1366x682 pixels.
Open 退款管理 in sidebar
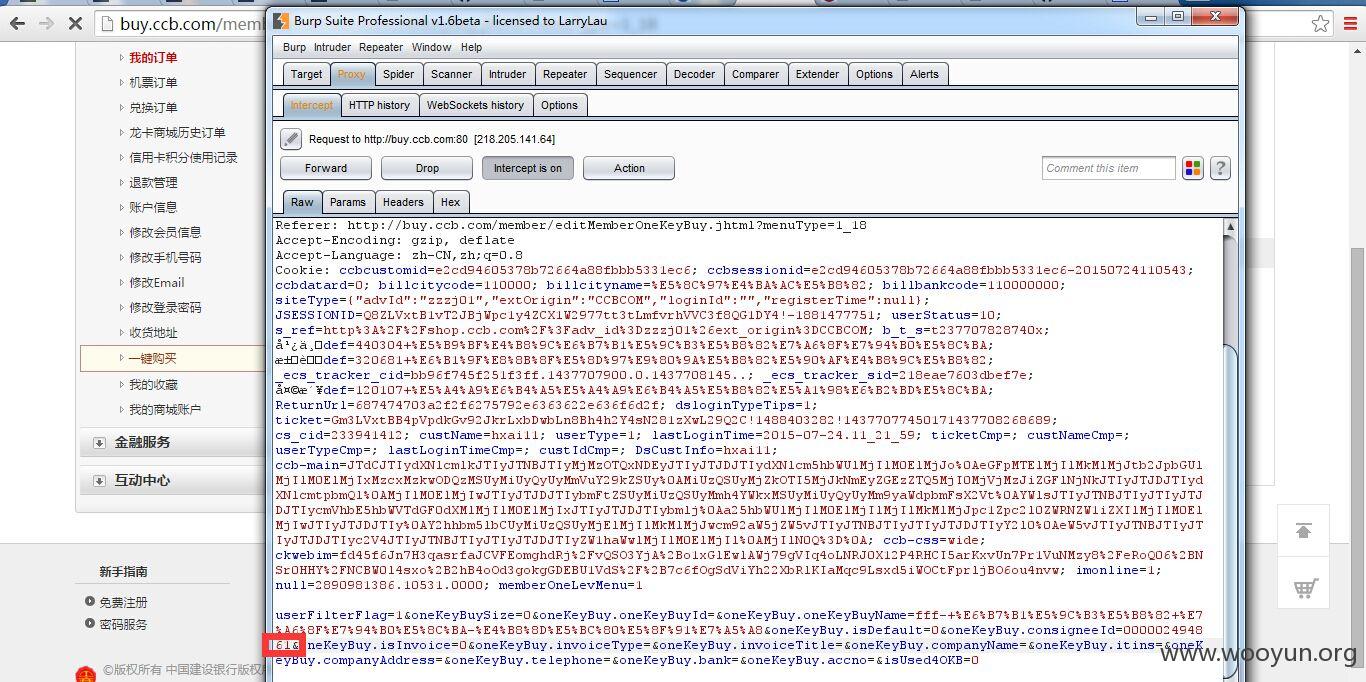pos(153,183)
